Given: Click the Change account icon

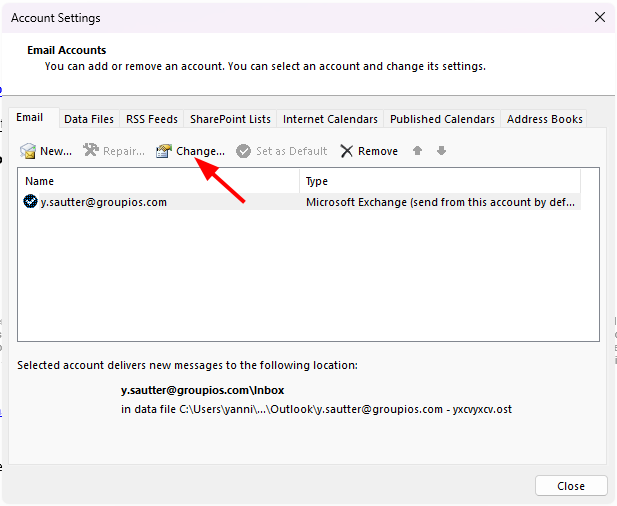Looking at the screenshot, I should (x=164, y=151).
